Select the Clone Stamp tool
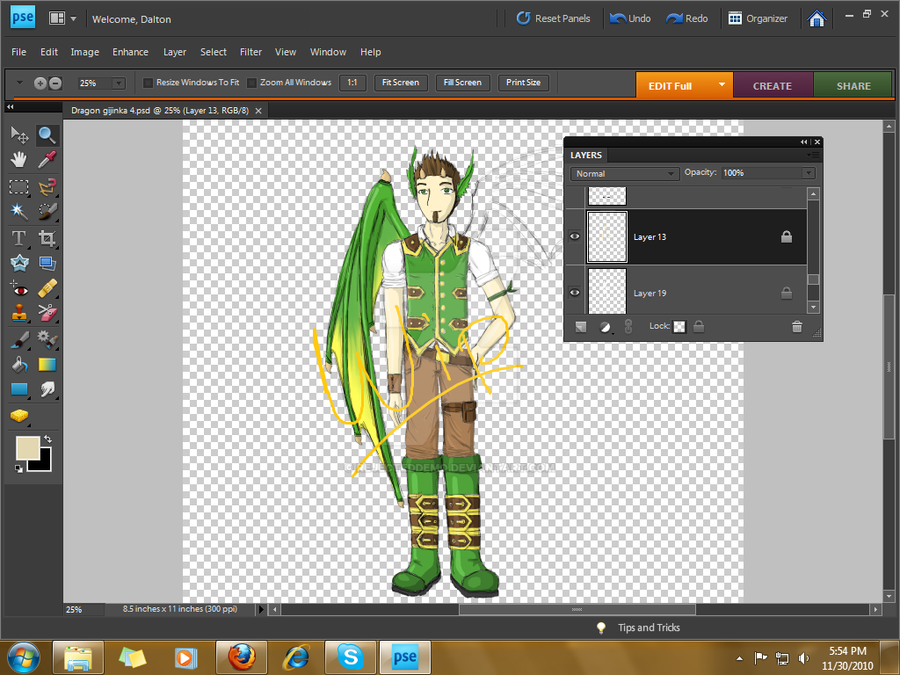Viewport: 900px width, 675px height. (x=19, y=313)
